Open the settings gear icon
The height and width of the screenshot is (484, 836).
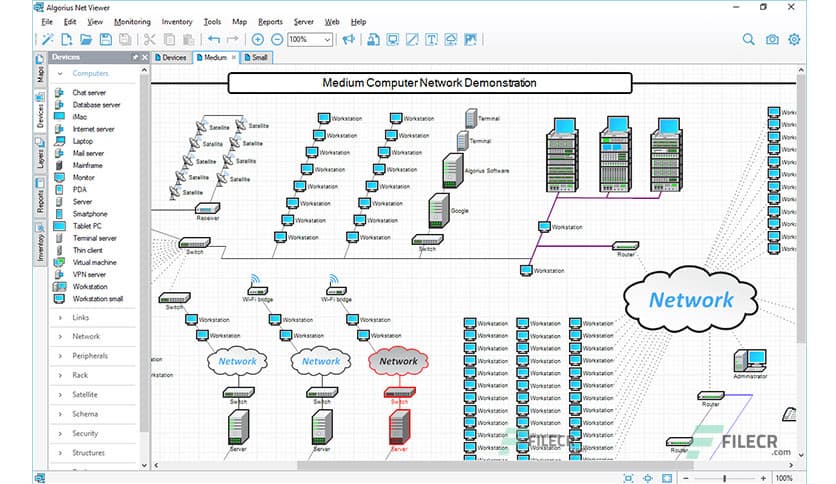[795, 40]
